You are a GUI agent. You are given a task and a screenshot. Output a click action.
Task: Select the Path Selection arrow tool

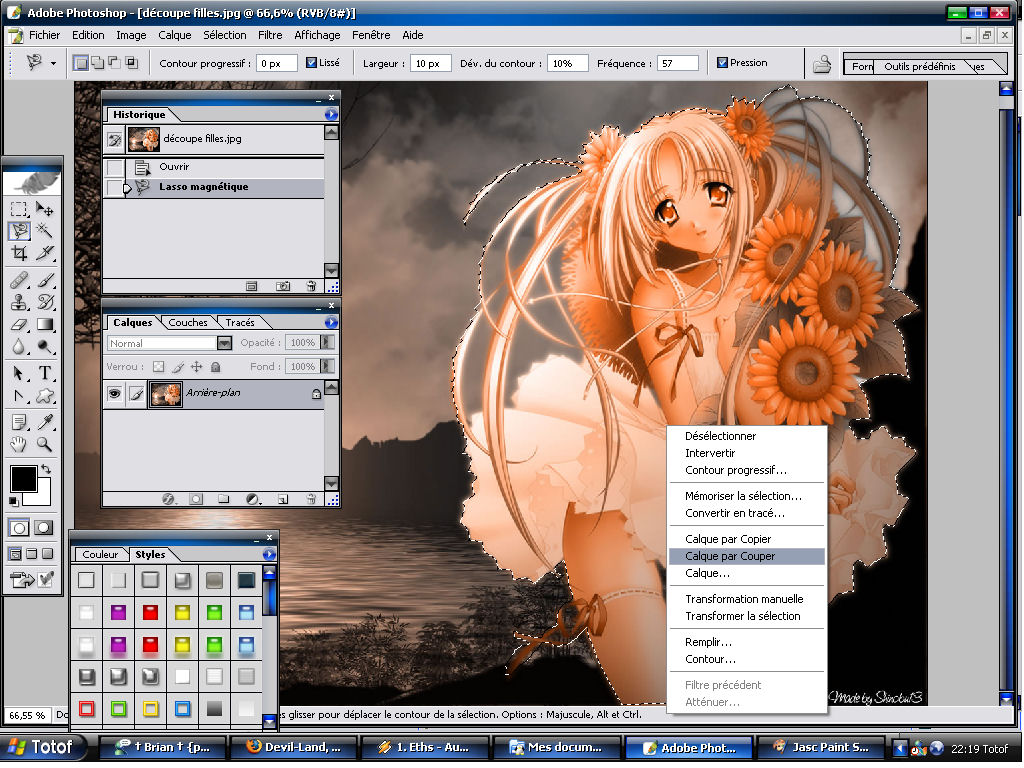[19, 373]
